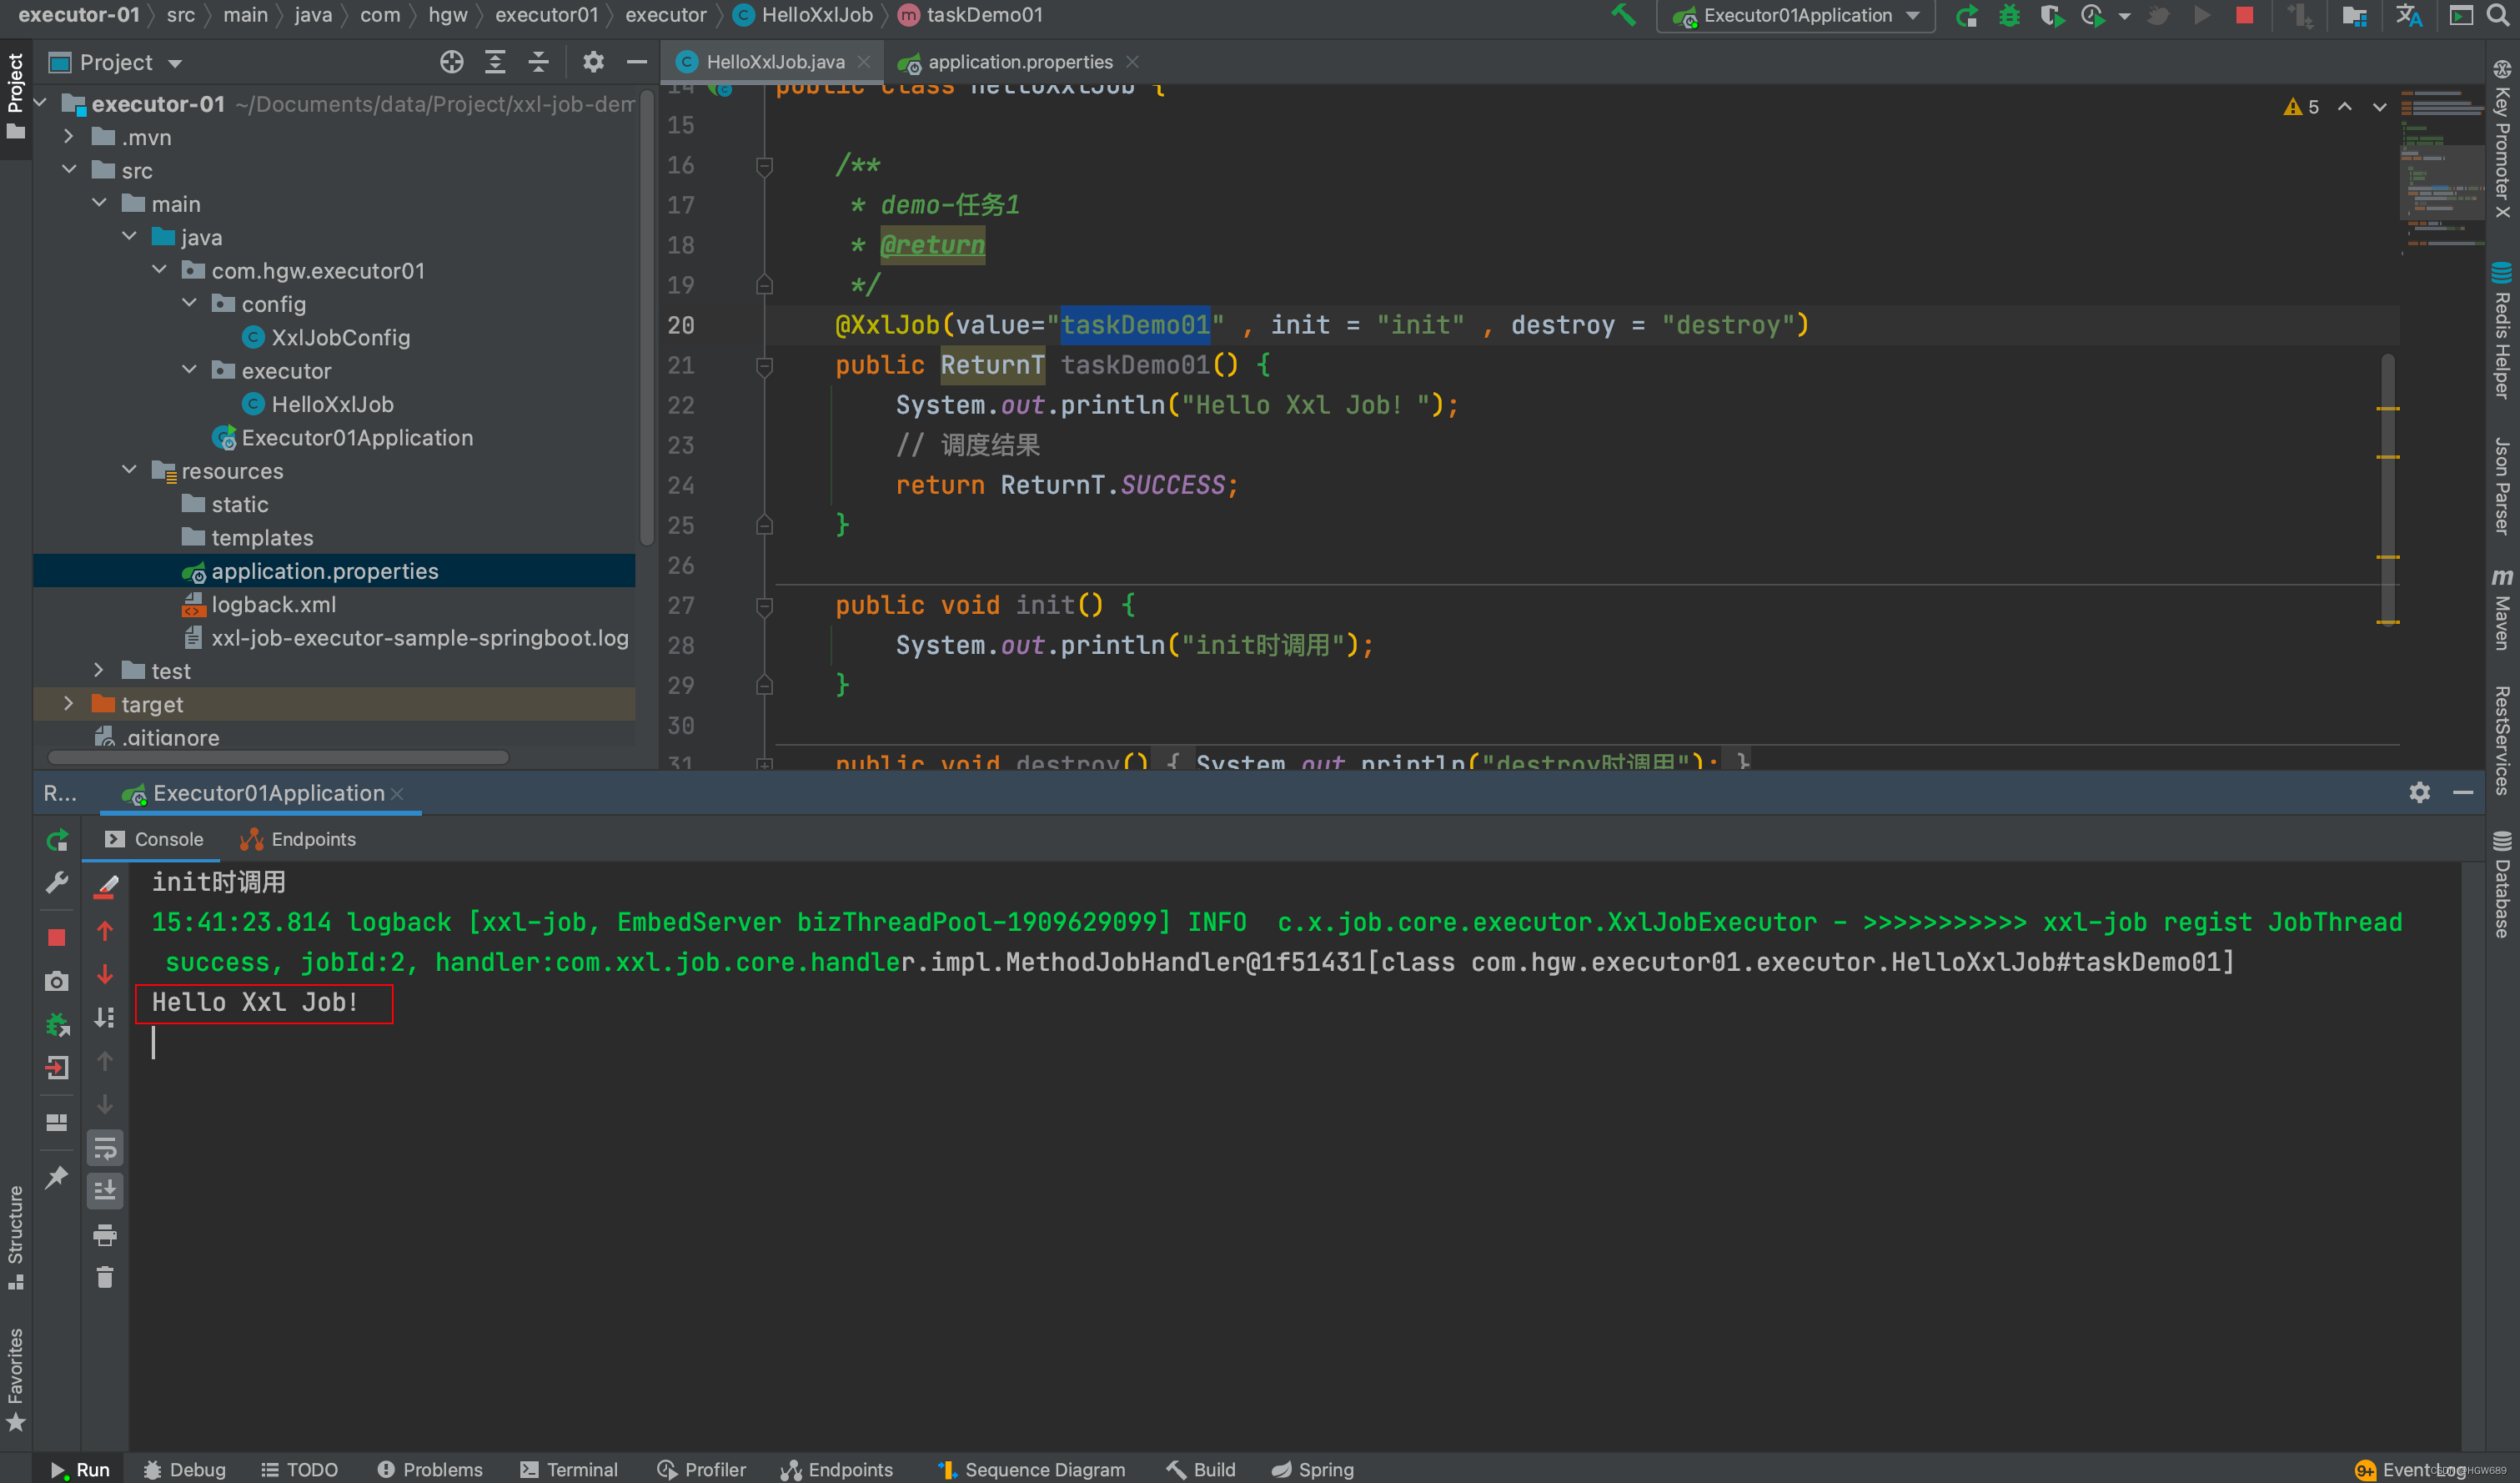This screenshot has height=1483, width=2520.
Task: Open Search Everywhere magnifier icon
Action: [x=2497, y=15]
